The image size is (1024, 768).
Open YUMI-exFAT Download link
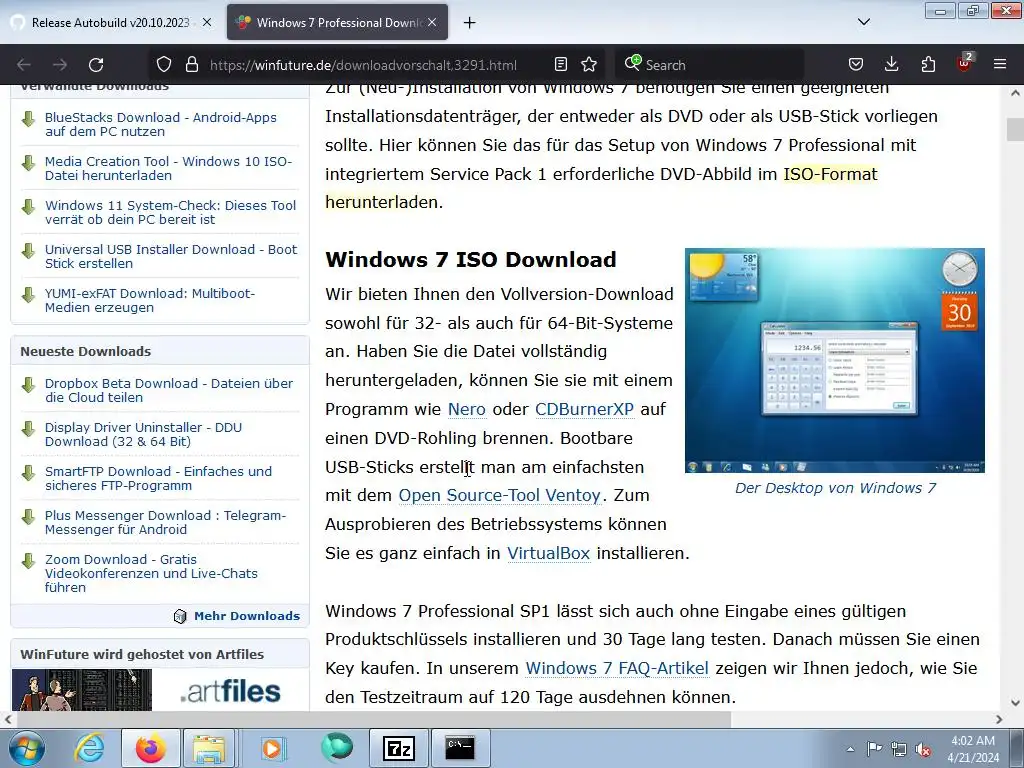(150, 300)
